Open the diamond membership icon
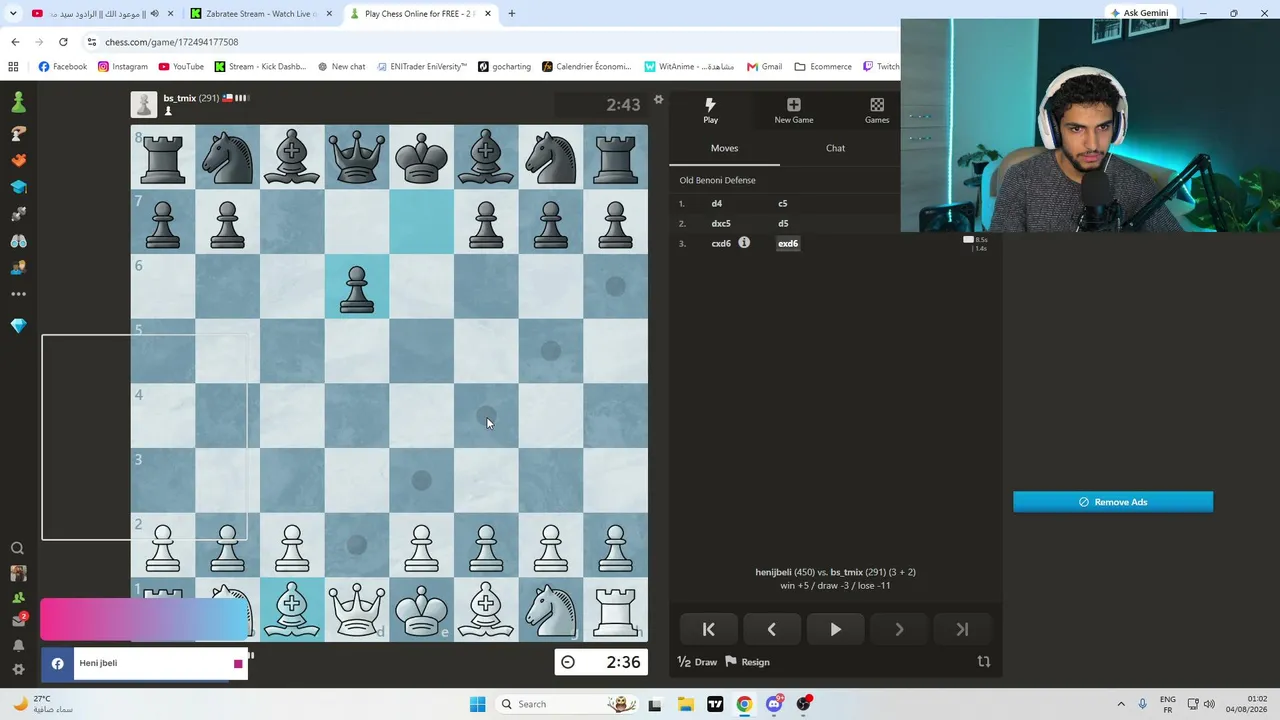The width and height of the screenshot is (1280, 720). 18,326
